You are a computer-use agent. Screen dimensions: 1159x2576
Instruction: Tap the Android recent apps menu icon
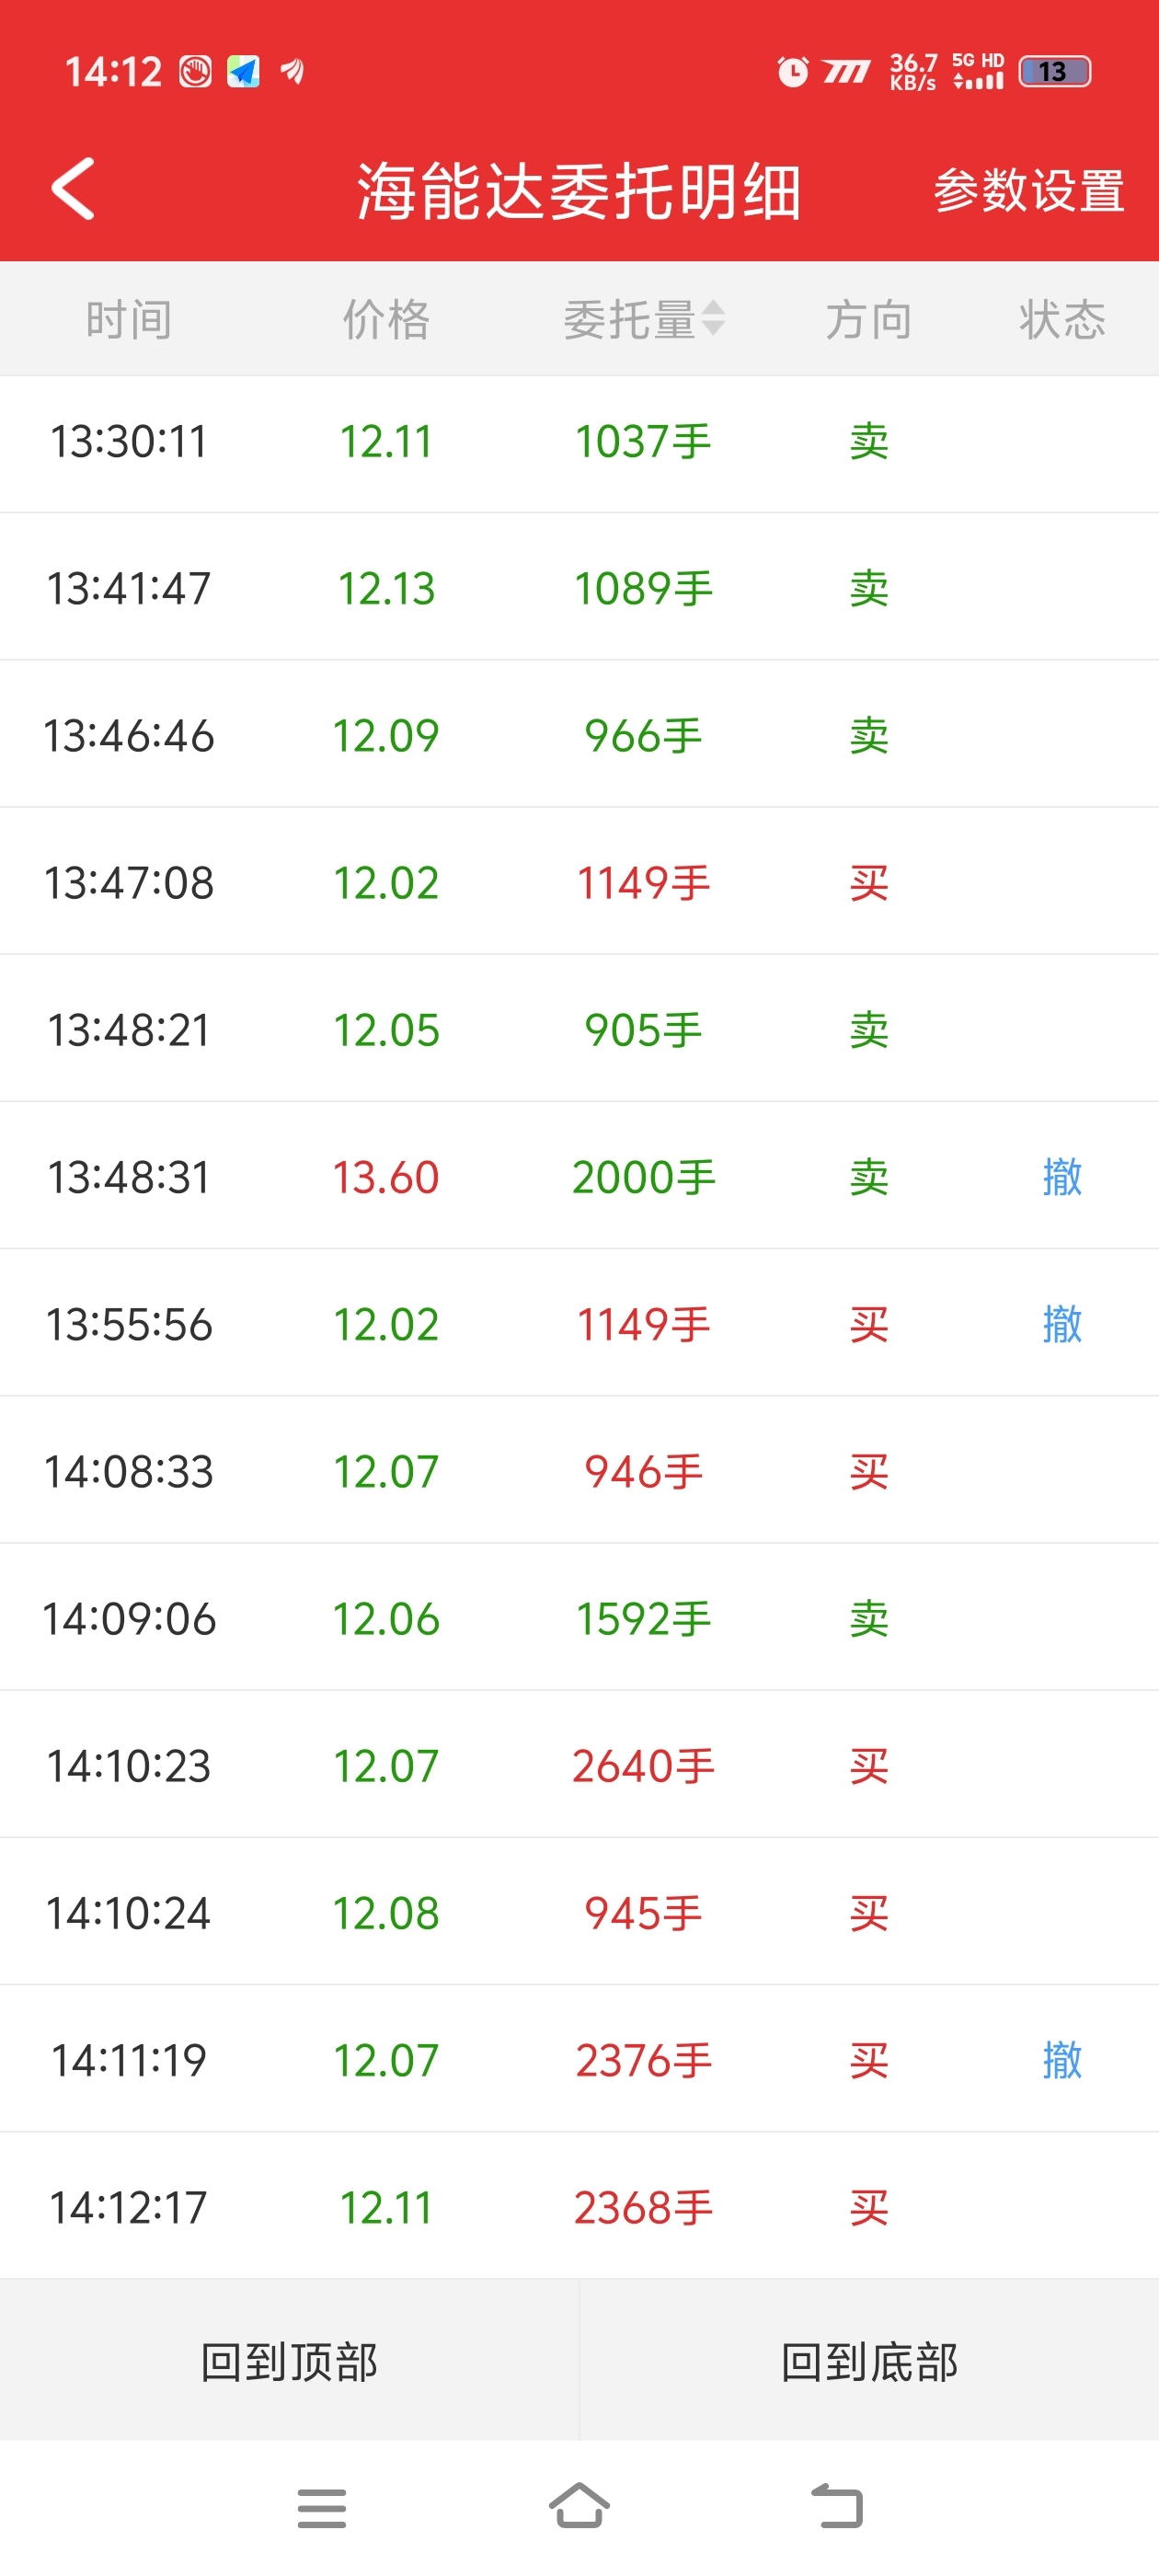(321, 2508)
